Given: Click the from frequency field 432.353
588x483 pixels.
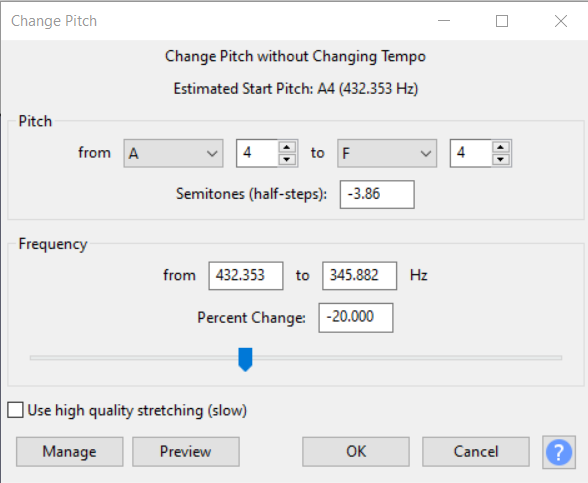Looking at the screenshot, I should [x=246, y=276].
